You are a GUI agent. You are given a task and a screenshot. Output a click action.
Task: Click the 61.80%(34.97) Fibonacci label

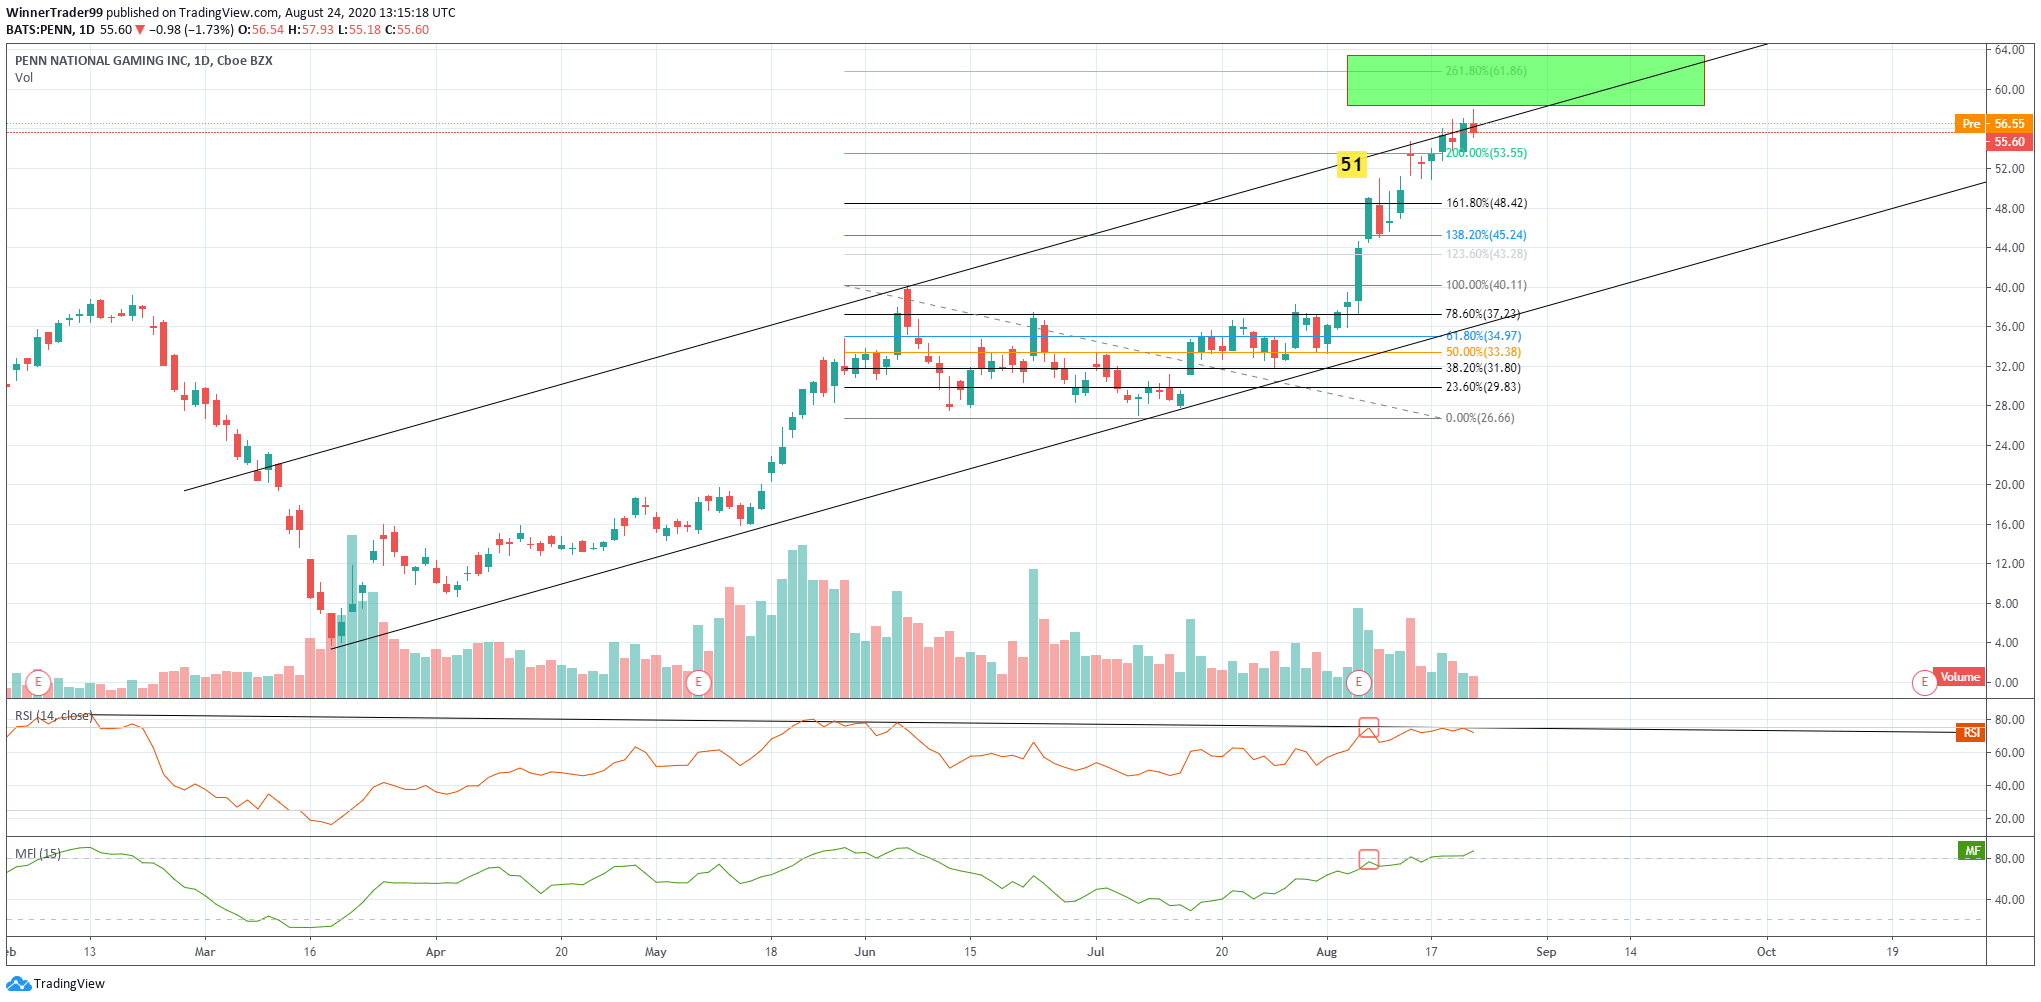tap(1483, 336)
